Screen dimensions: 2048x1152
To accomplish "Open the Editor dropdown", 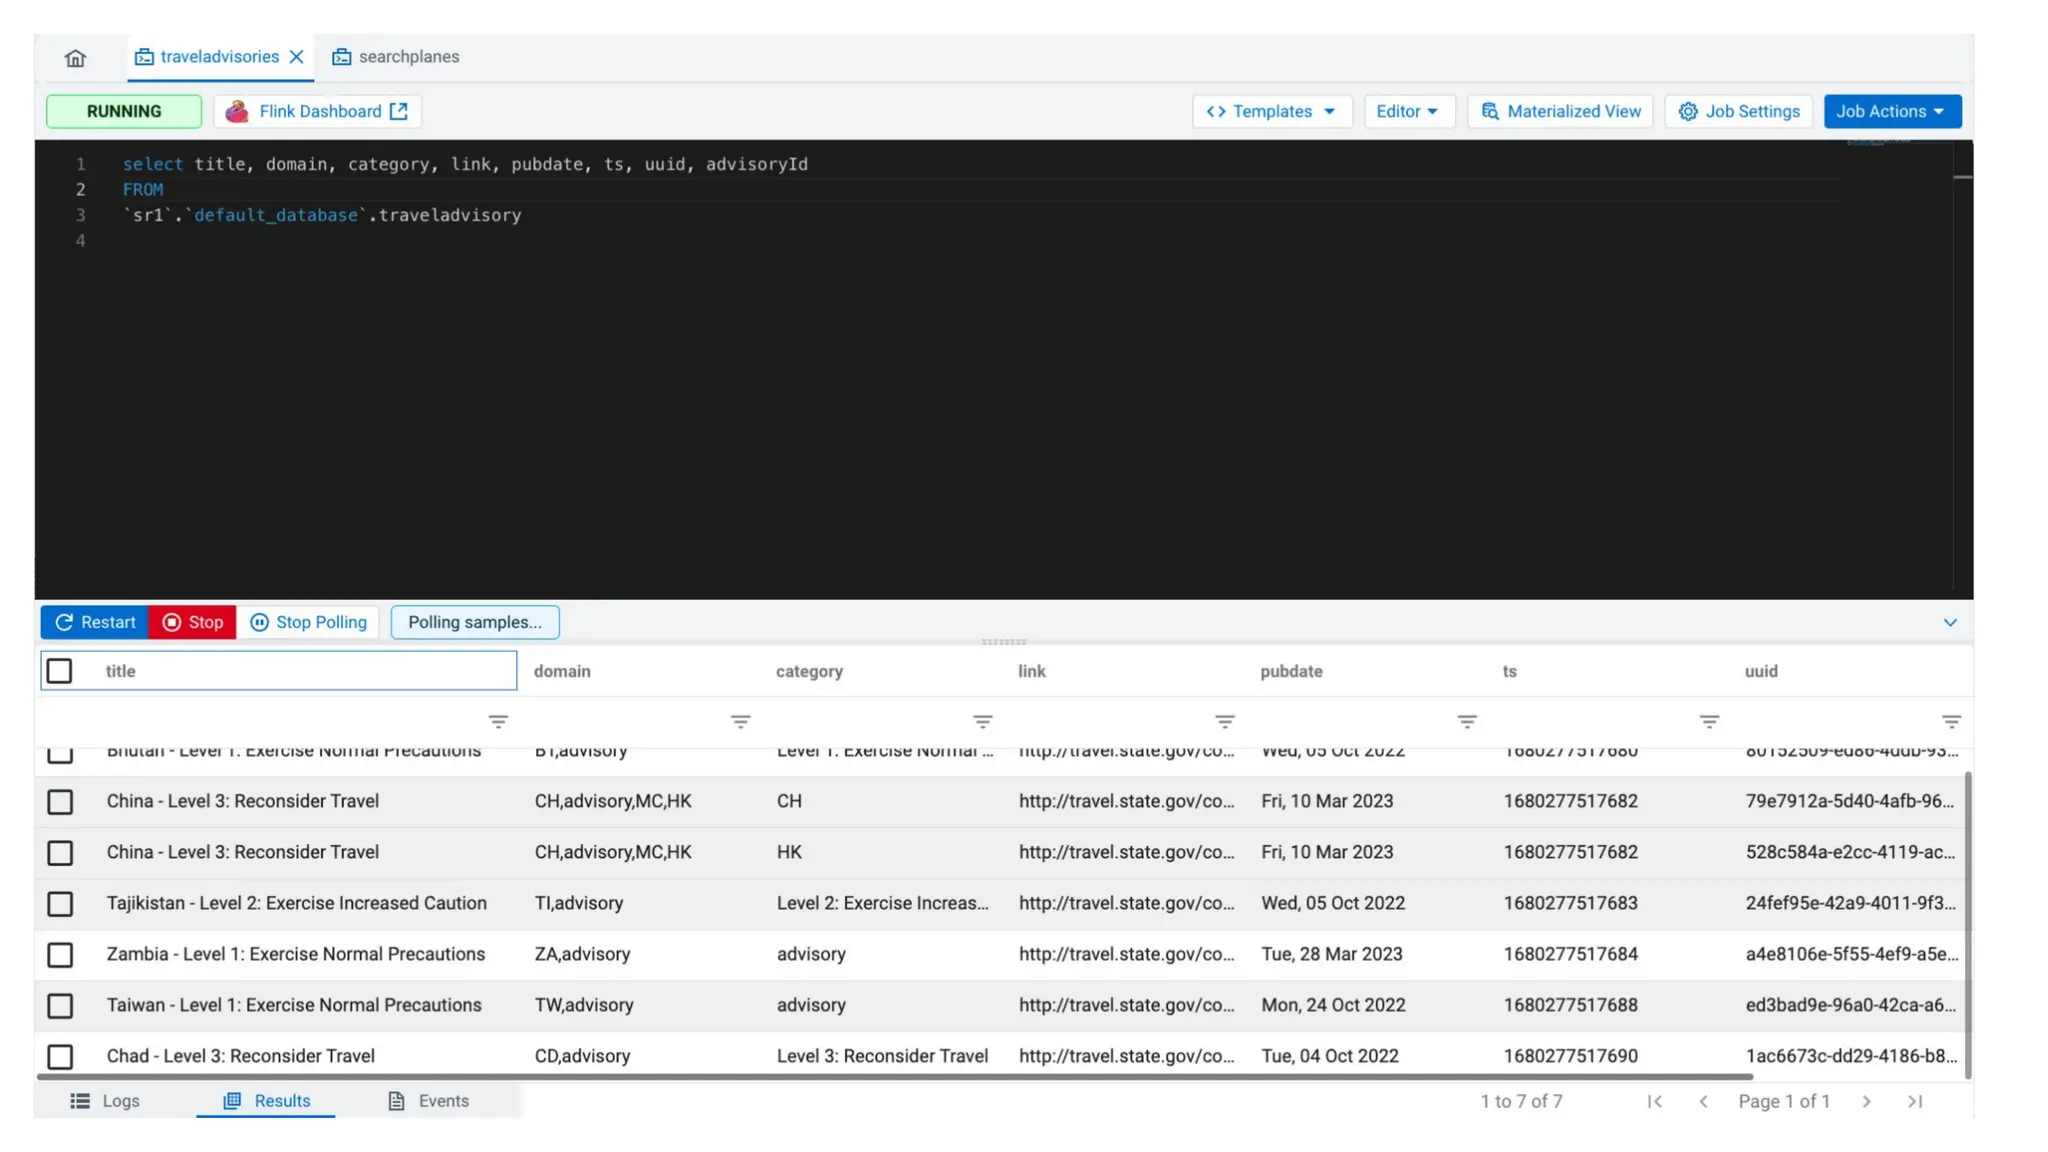I will (x=1408, y=111).
